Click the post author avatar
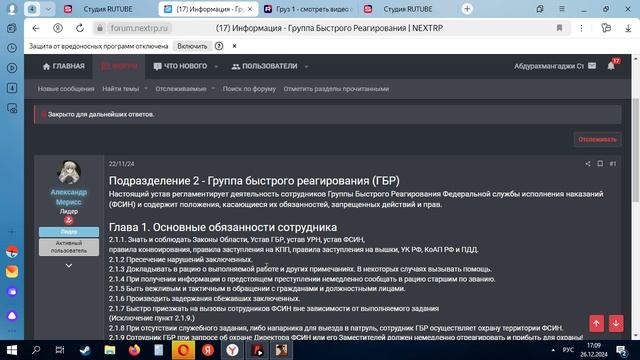640x360 pixels. pos(69,172)
